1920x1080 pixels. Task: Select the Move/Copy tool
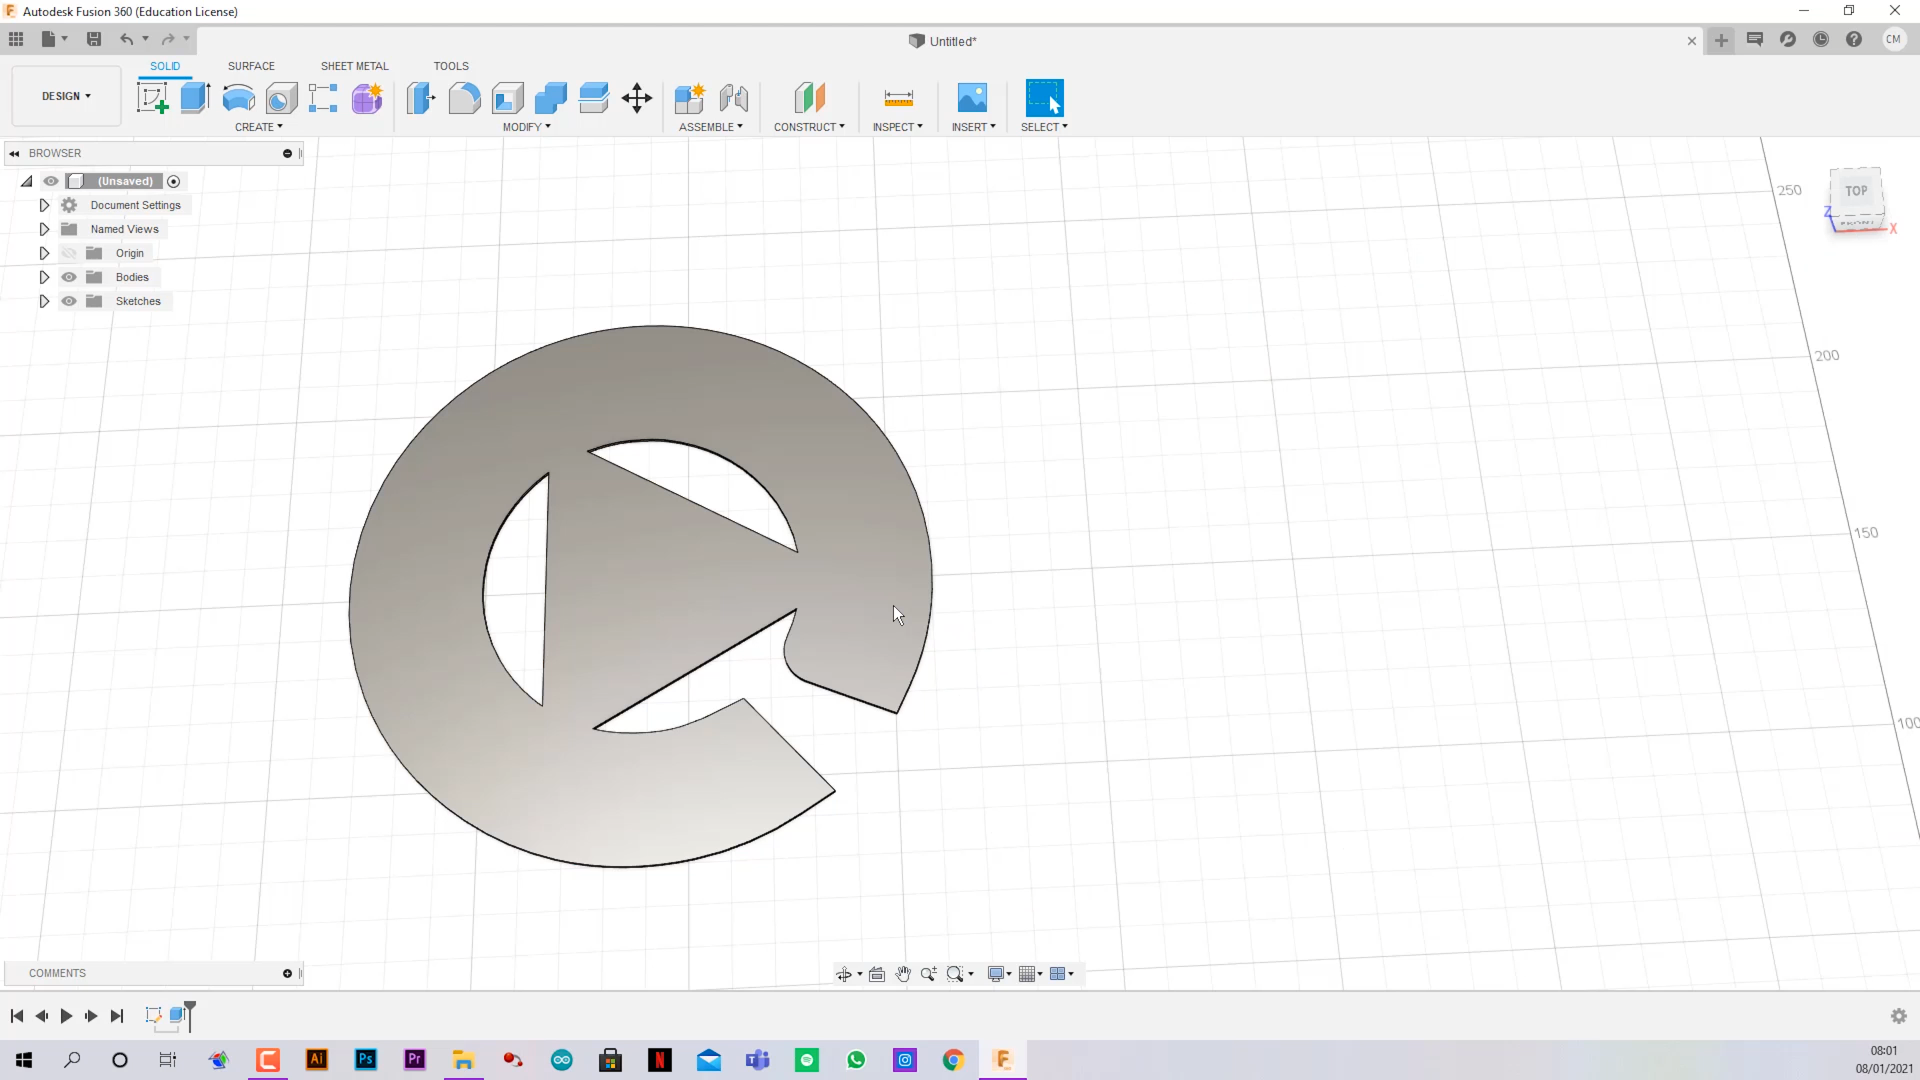(638, 98)
